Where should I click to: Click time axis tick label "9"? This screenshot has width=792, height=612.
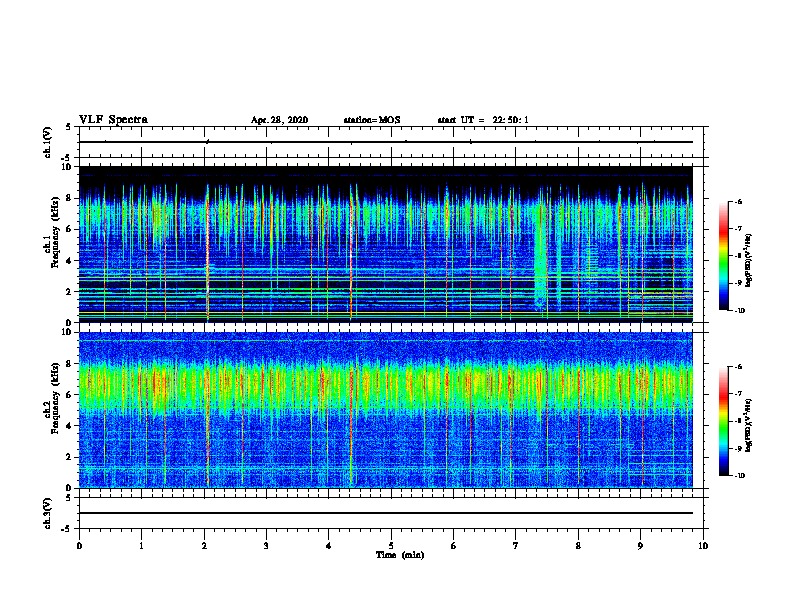click(x=640, y=546)
